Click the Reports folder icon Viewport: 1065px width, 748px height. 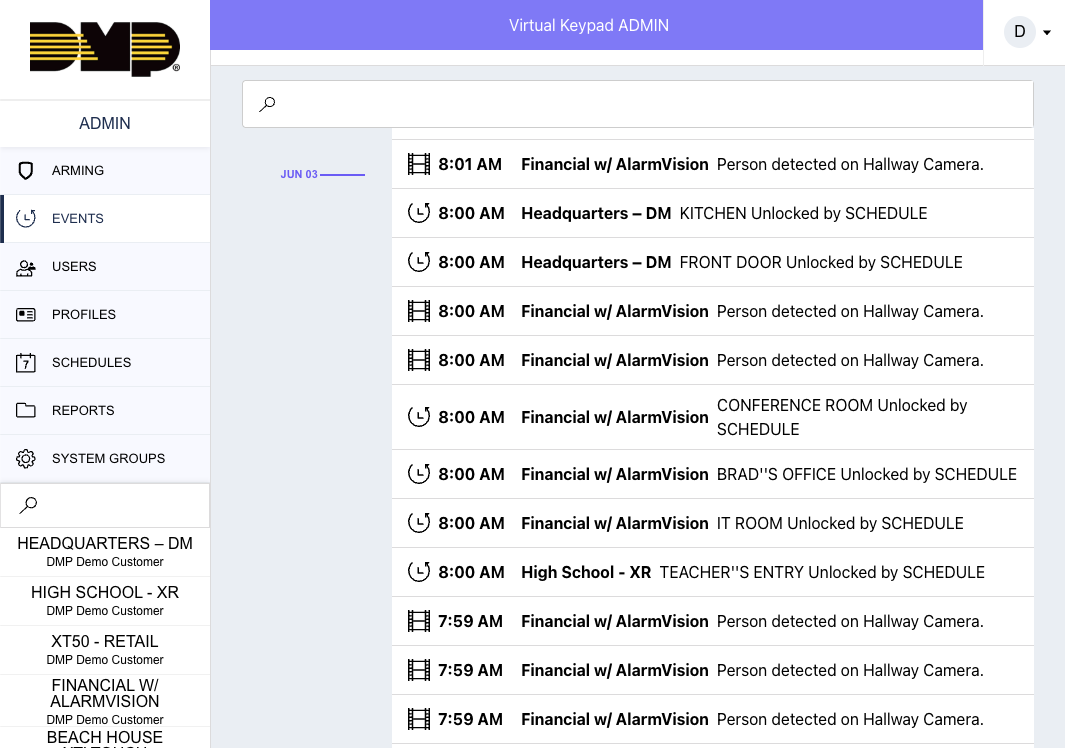click(x=26, y=410)
